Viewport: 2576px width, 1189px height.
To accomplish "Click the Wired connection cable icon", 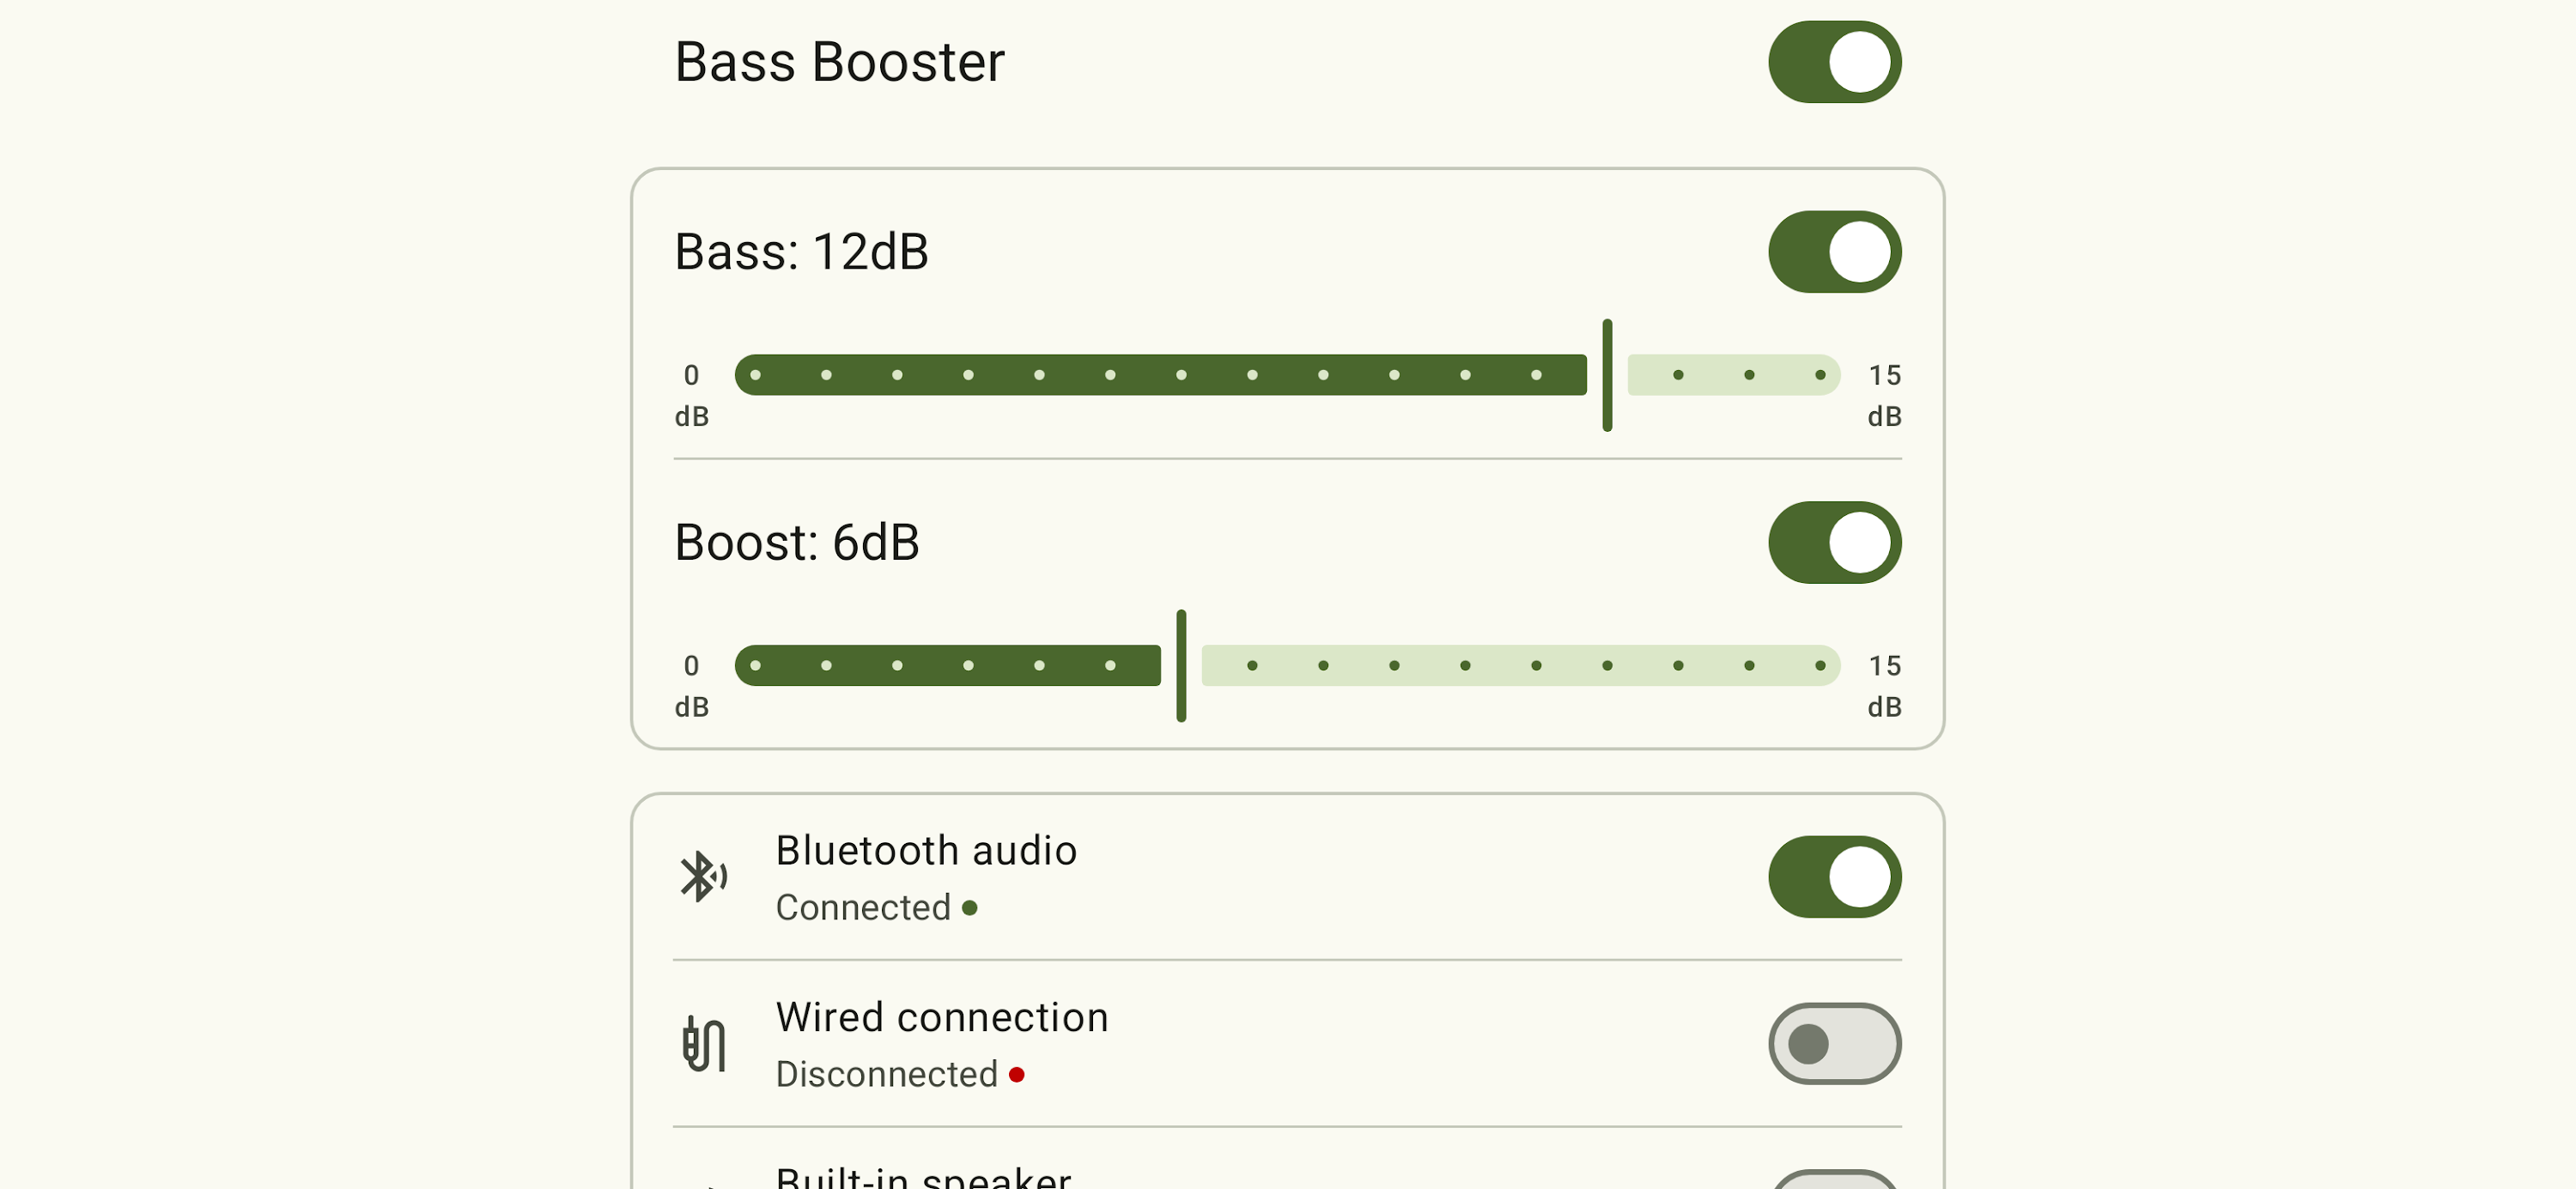I will 704,1044.
